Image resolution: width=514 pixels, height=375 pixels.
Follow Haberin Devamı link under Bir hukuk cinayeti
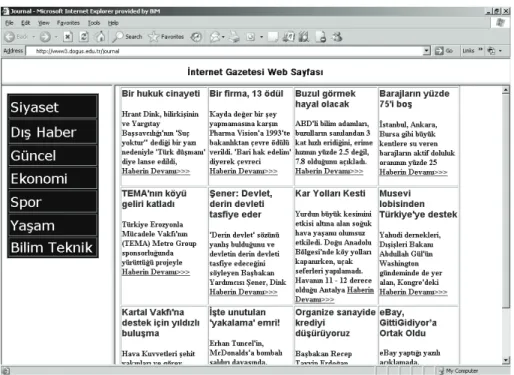pos(156,171)
